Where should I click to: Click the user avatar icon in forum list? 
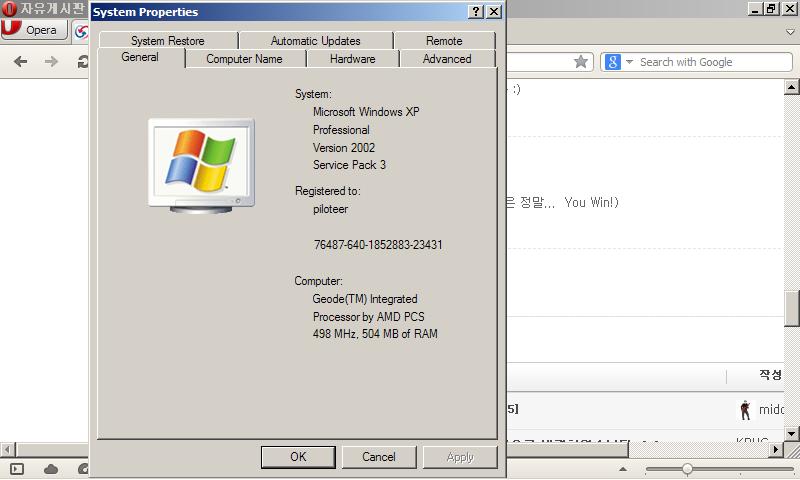click(745, 410)
